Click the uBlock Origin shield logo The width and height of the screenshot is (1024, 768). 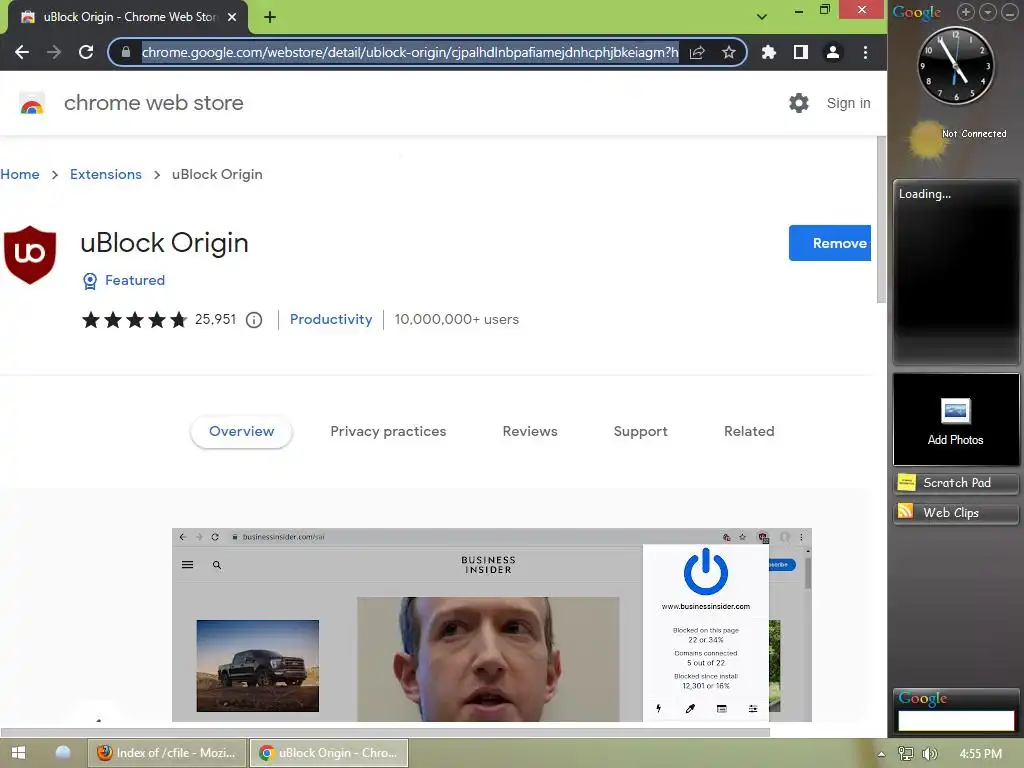click(x=30, y=255)
